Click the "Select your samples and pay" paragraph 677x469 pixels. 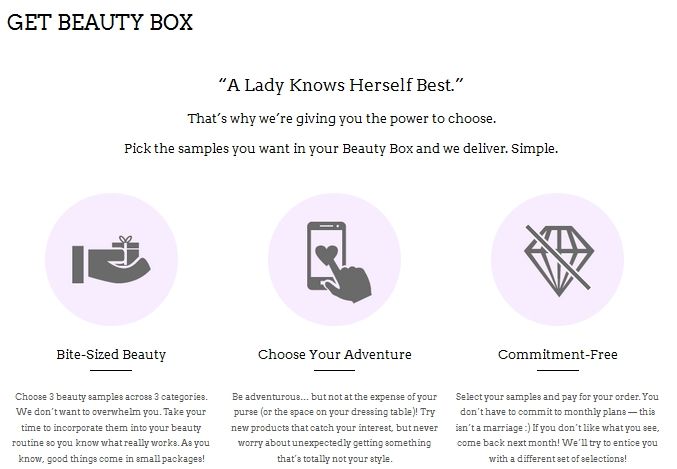pos(557,427)
